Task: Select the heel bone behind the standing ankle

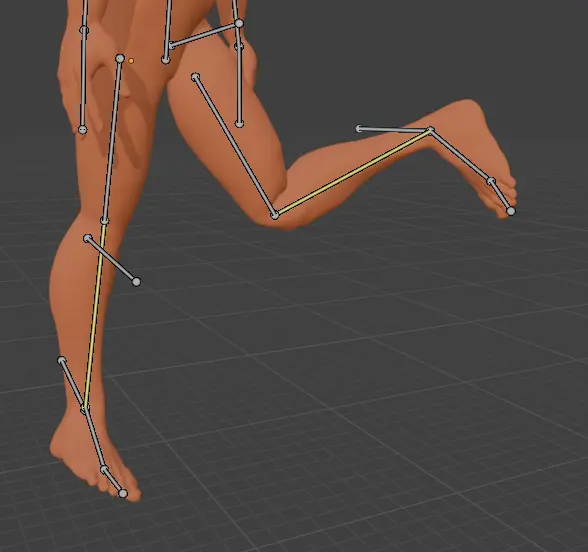Action: (x=72, y=385)
